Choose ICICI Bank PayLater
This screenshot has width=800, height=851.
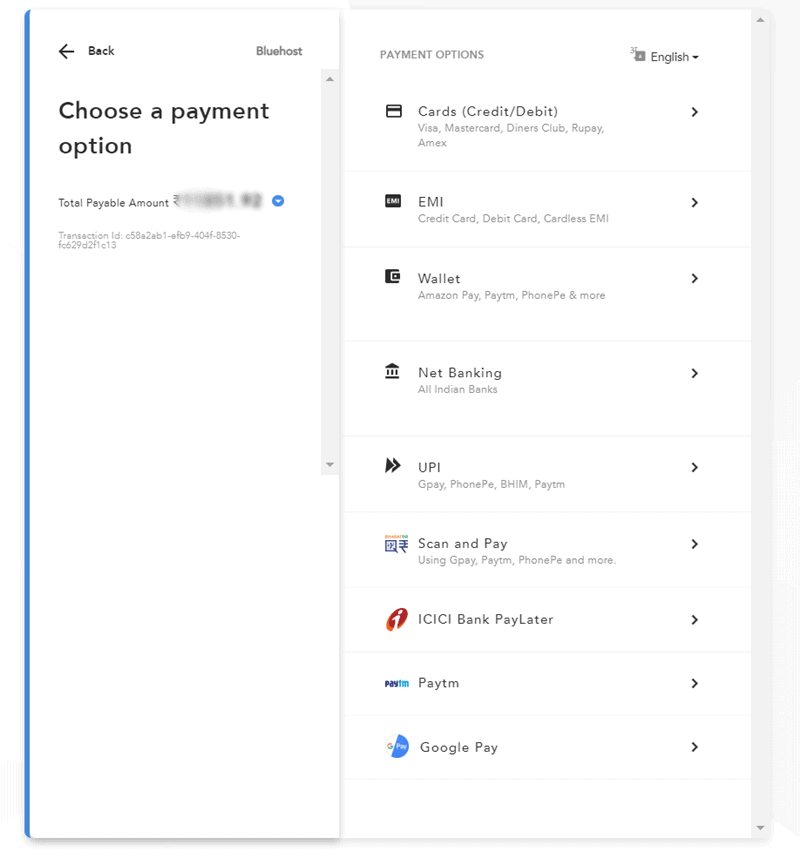tap(547, 620)
